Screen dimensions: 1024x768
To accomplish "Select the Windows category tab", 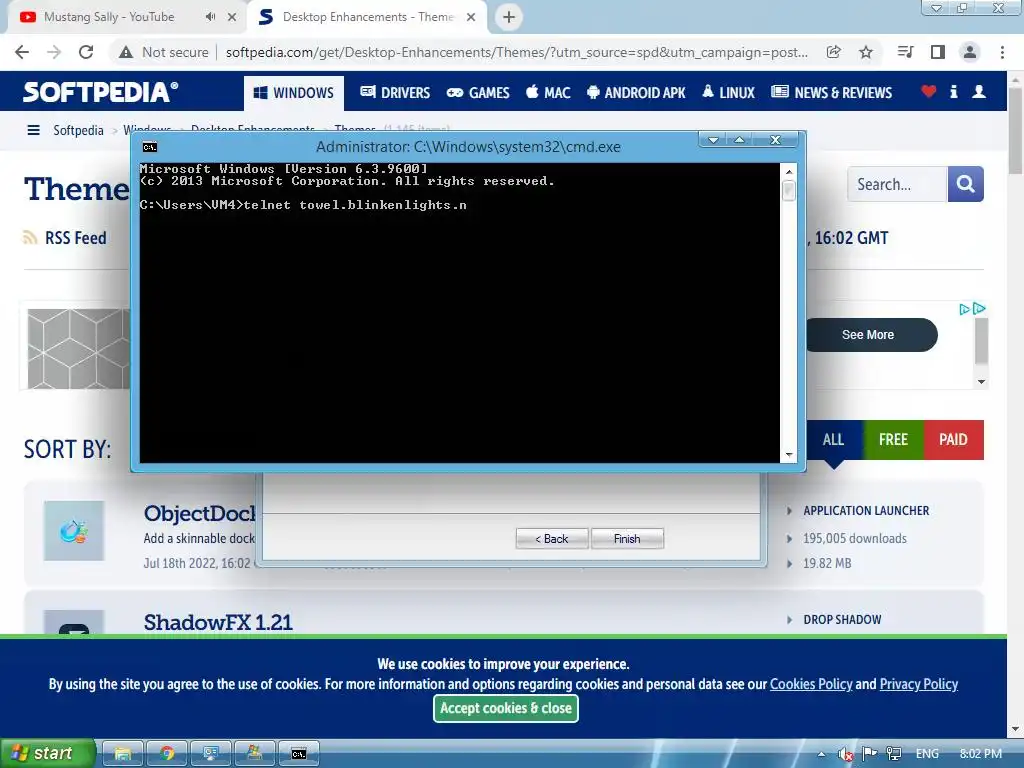I will (x=294, y=93).
